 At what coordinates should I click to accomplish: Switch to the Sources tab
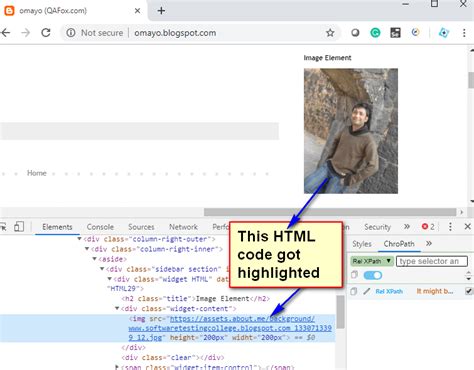(141, 227)
